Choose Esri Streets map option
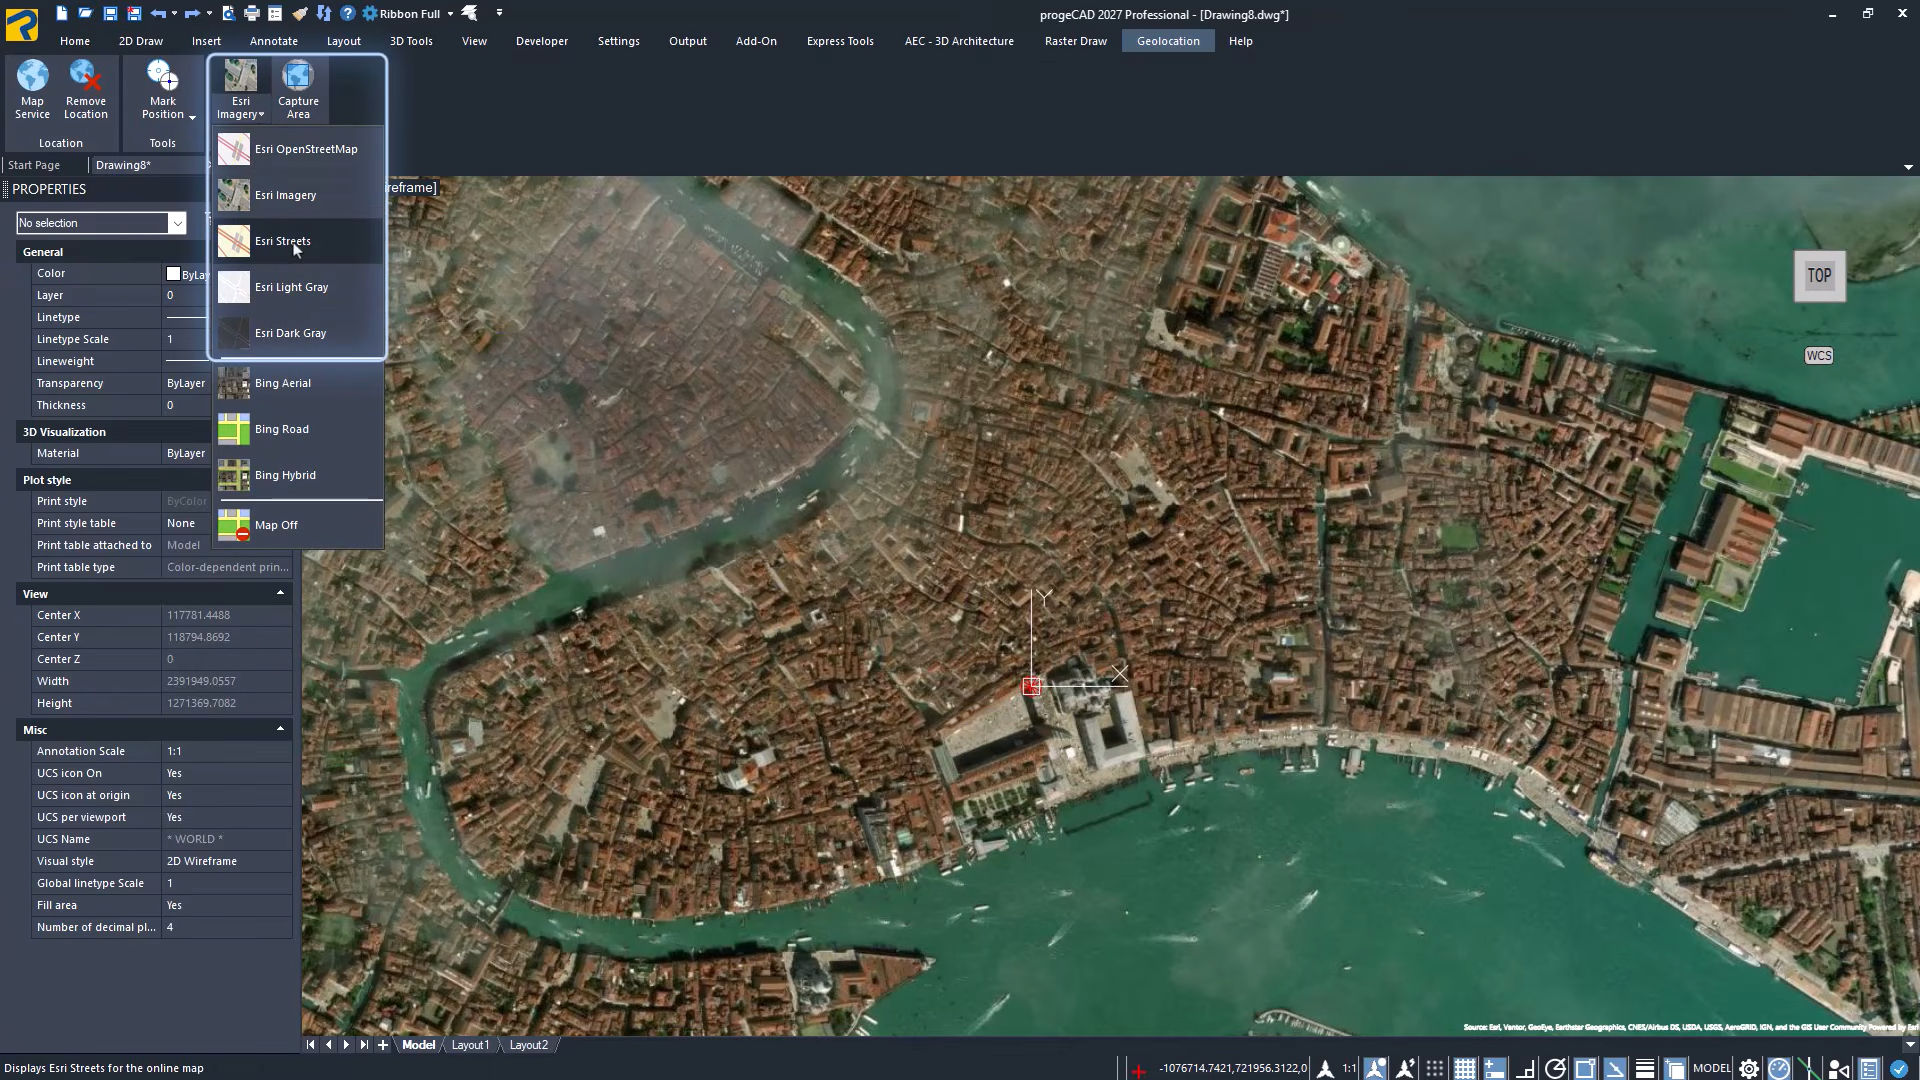This screenshot has width=1920, height=1080. tap(298, 241)
